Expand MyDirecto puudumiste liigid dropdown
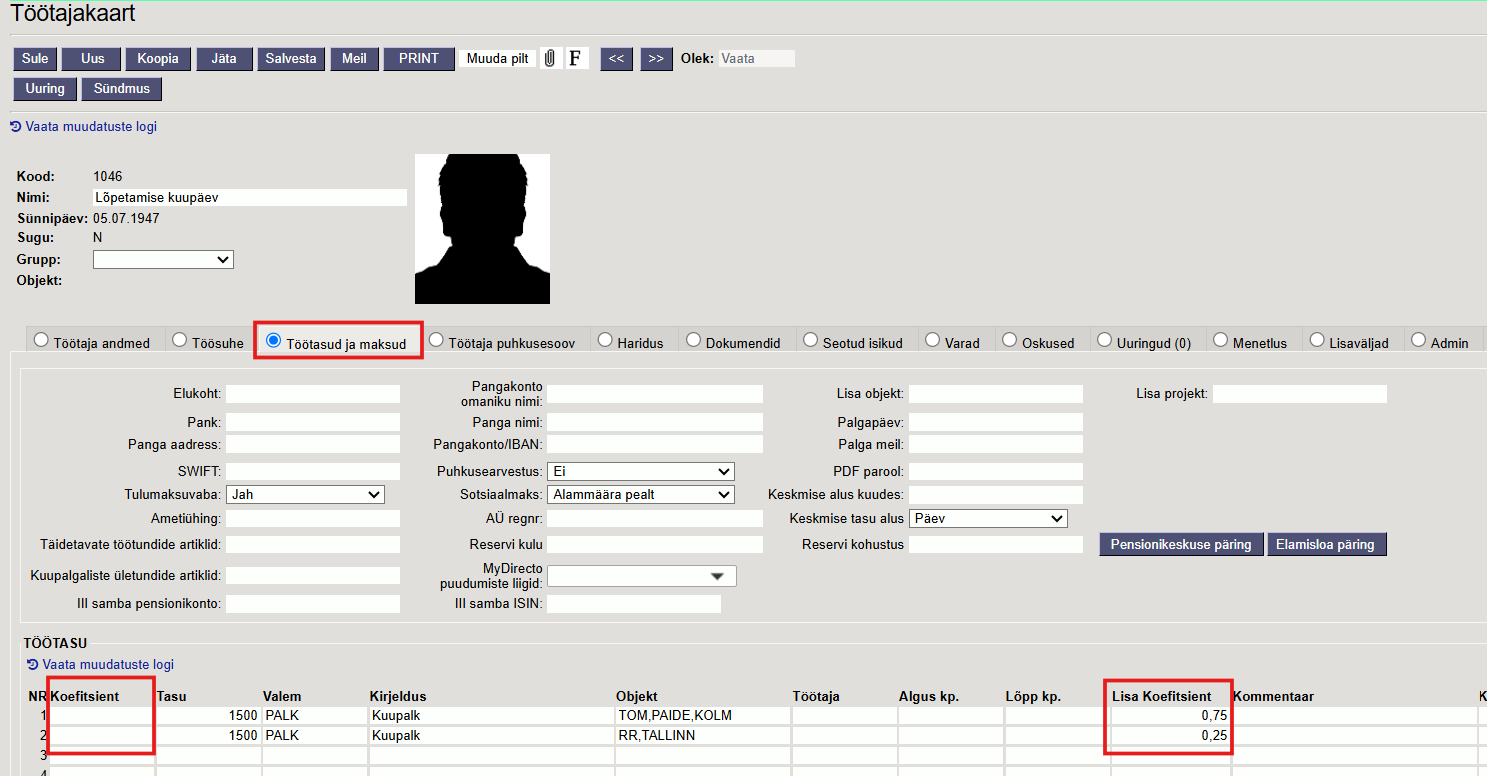 click(641, 576)
